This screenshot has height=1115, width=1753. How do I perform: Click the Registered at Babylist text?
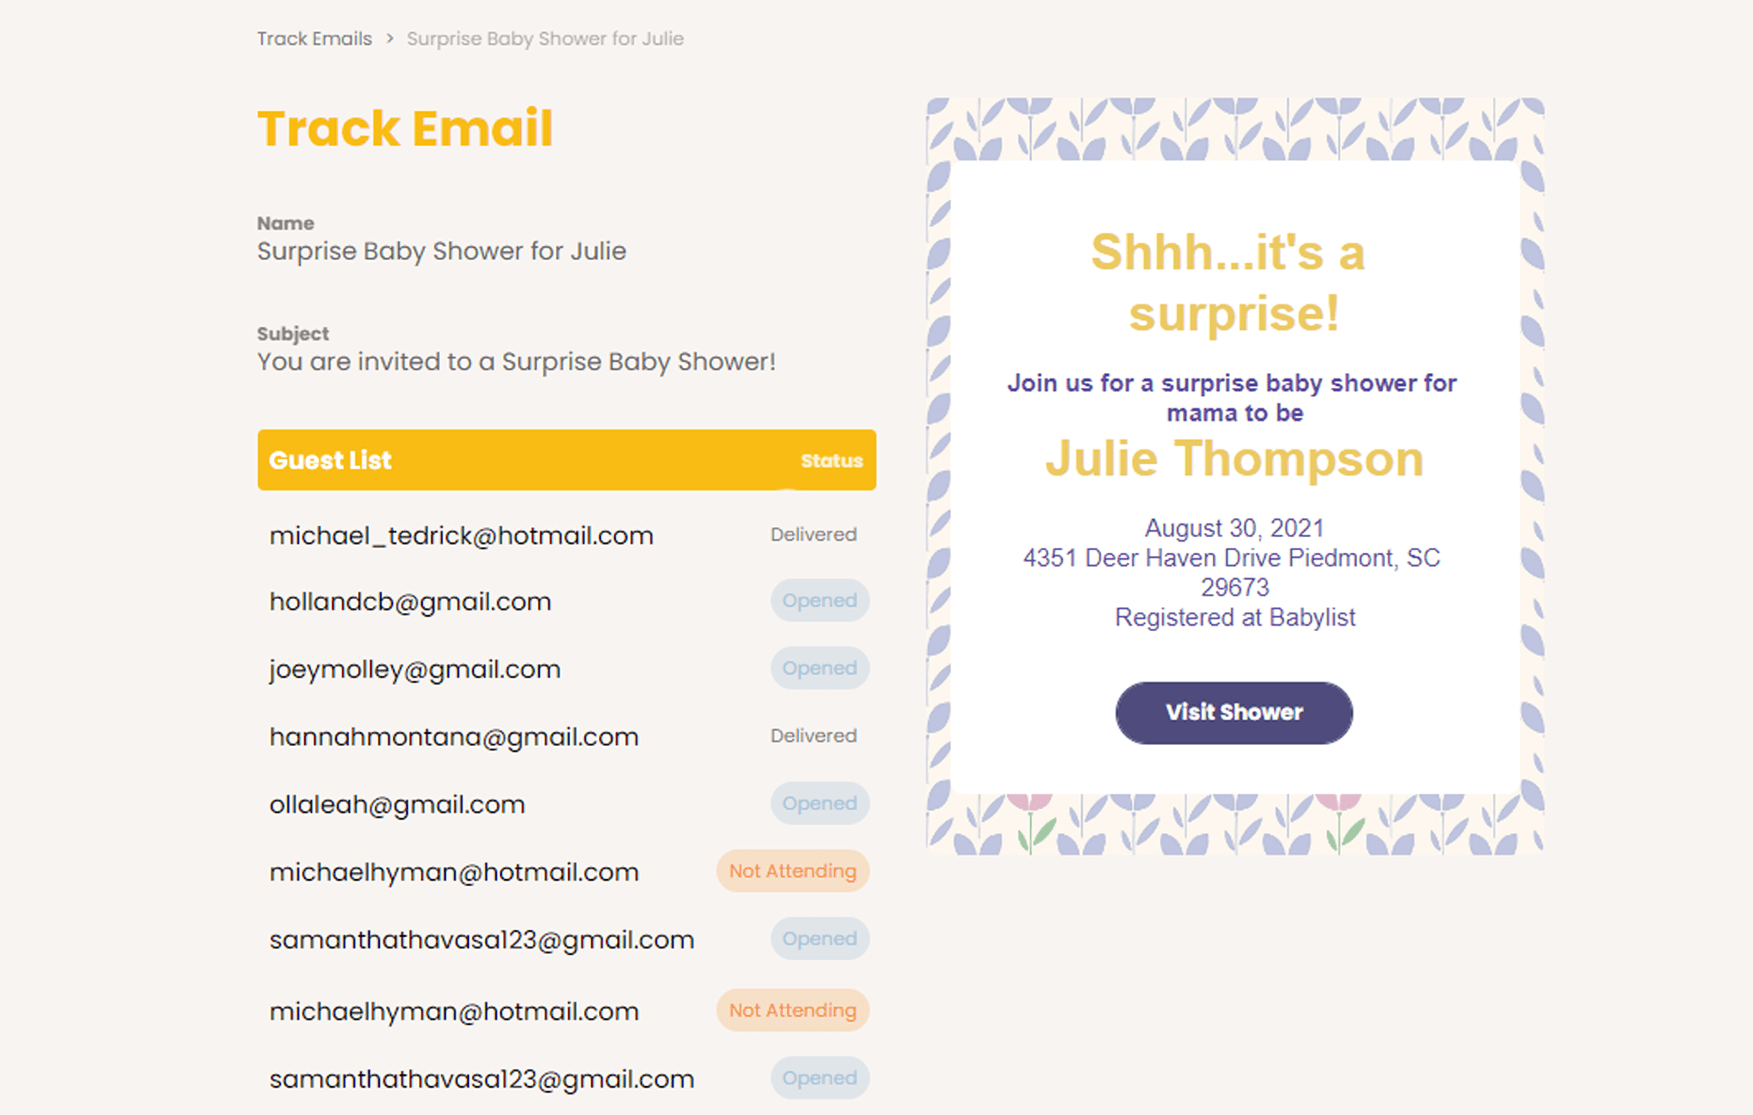tap(1234, 617)
